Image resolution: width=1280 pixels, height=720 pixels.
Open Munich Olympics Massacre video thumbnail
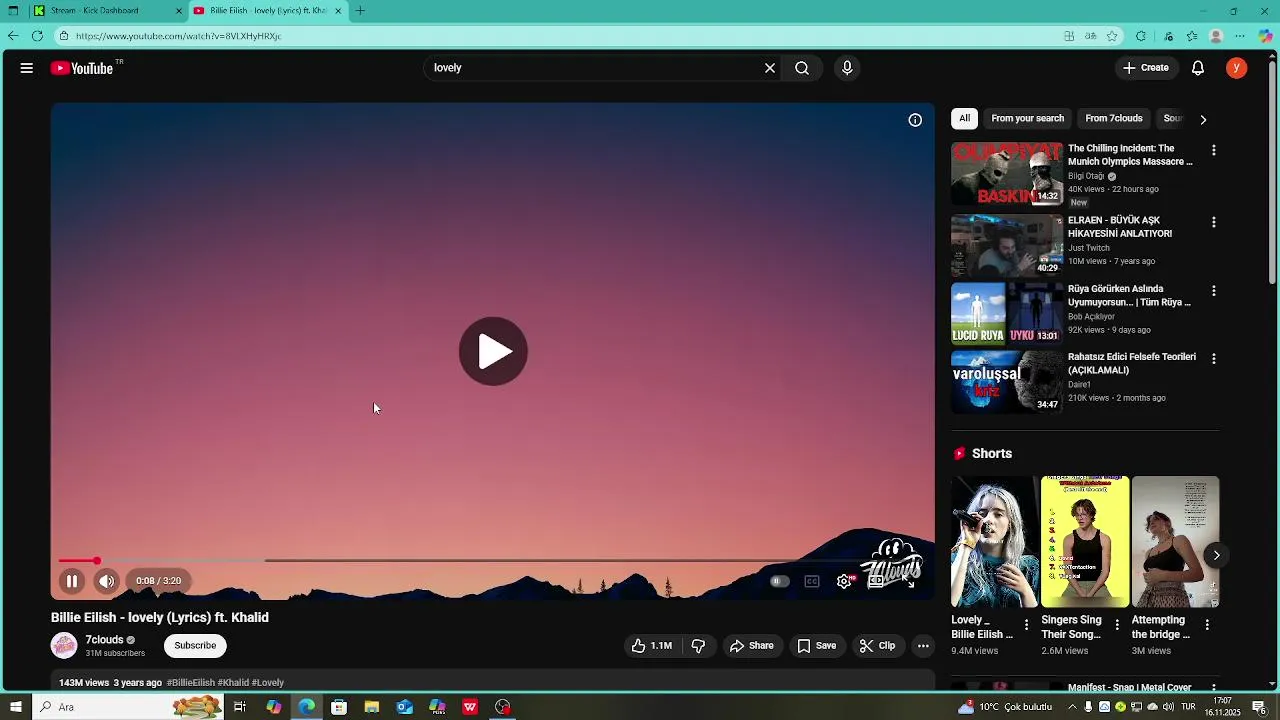(1006, 173)
